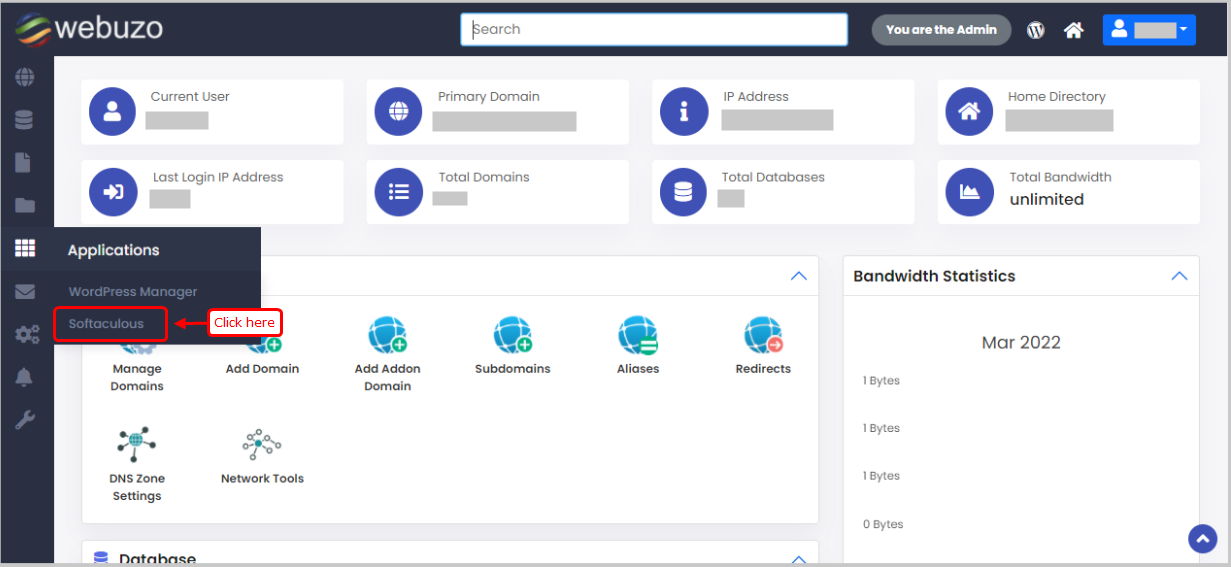Collapse the Bandwidth Statistics panel
1231x567 pixels.
tap(1179, 276)
